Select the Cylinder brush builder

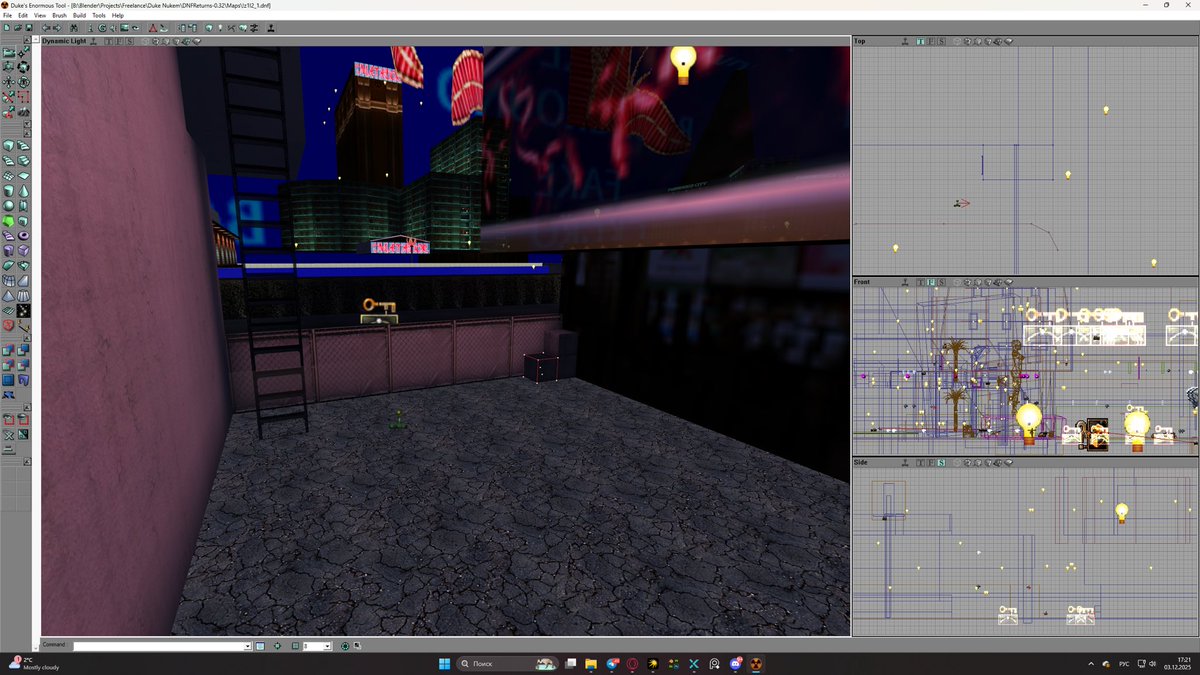coord(9,190)
